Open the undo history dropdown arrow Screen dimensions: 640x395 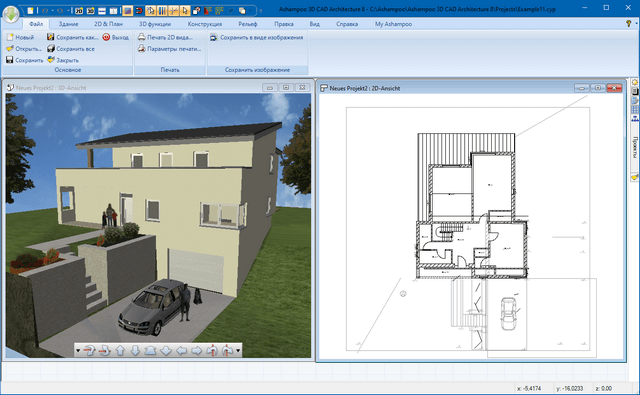point(52,11)
